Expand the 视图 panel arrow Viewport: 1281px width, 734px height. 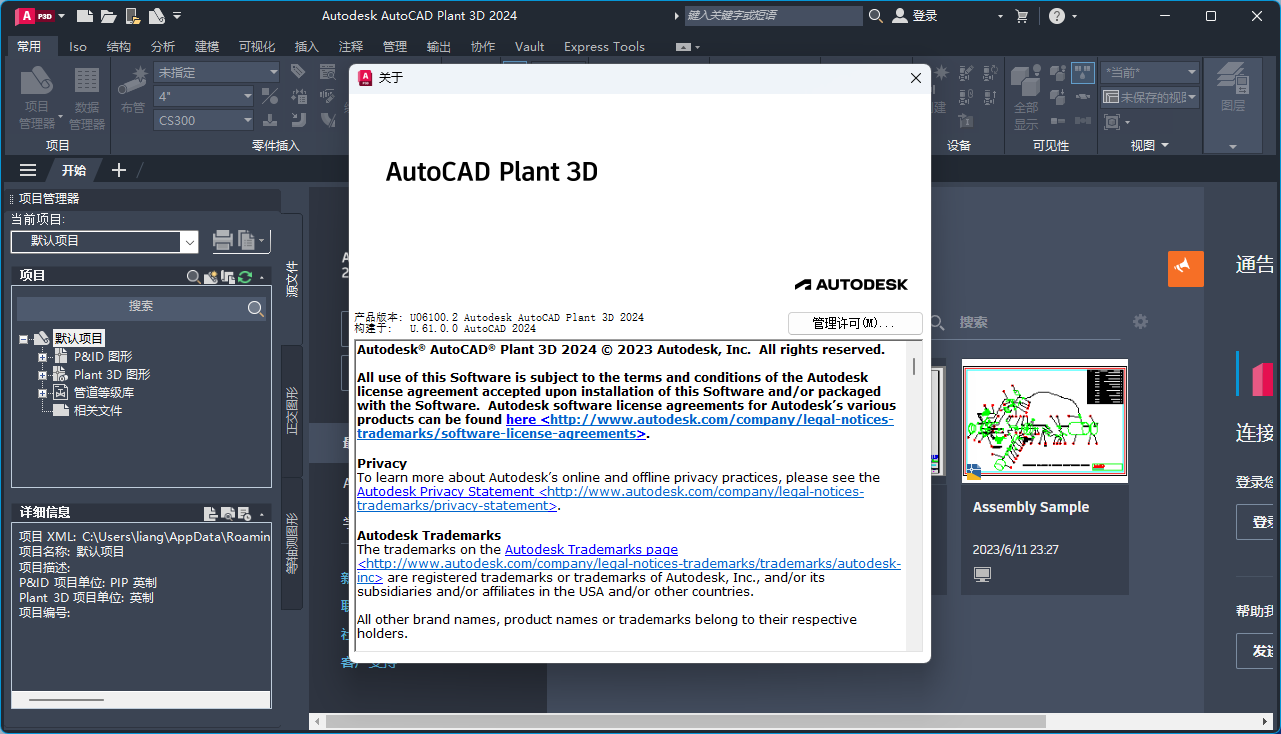pyautogui.click(x=1165, y=146)
